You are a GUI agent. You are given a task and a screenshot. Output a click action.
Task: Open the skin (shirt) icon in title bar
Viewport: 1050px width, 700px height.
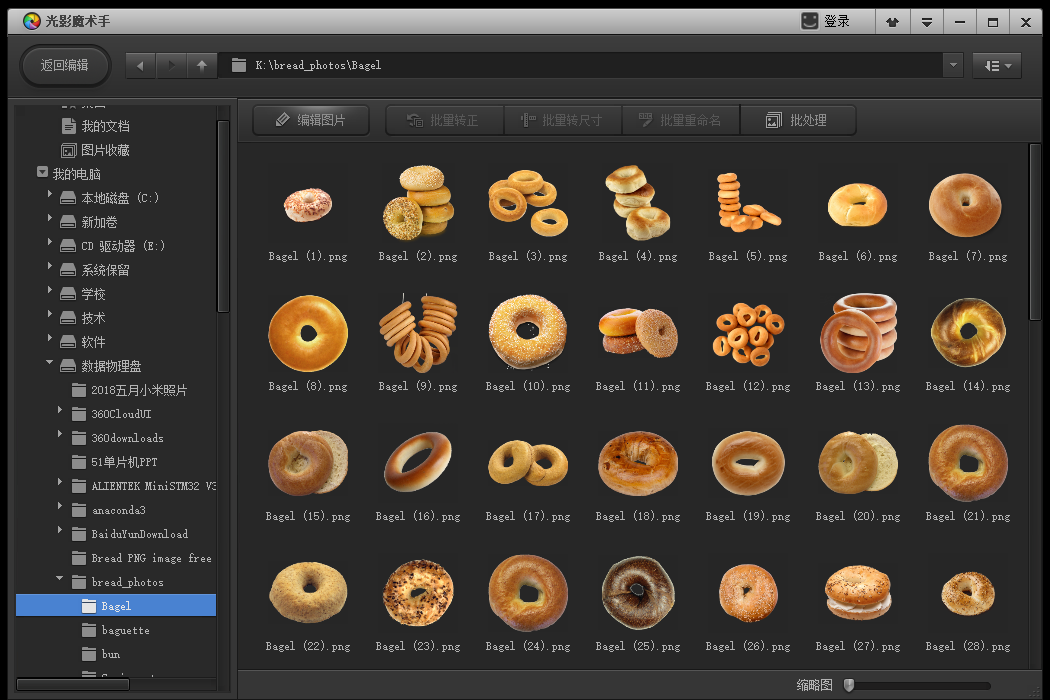[891, 21]
